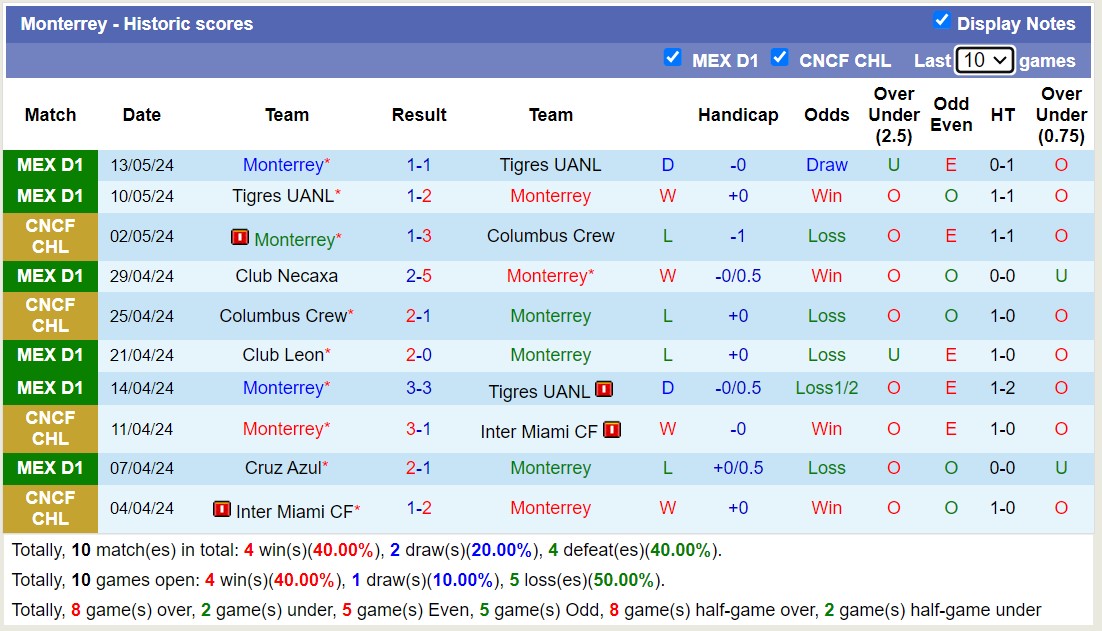Uncheck the MEX D1 league filter
The width and height of the screenshot is (1102, 631).
[x=673, y=58]
